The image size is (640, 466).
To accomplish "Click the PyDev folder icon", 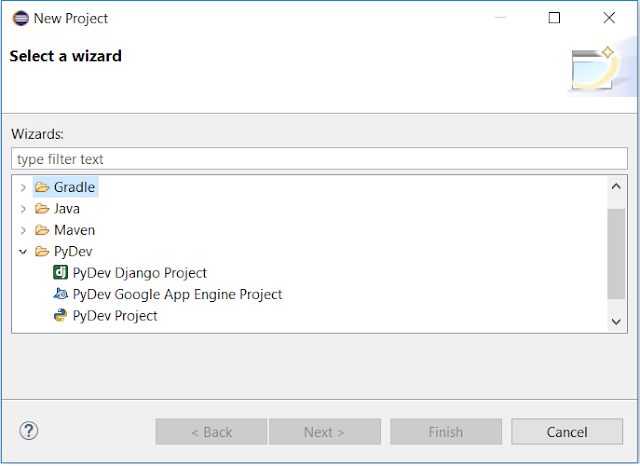I will 42,252.
